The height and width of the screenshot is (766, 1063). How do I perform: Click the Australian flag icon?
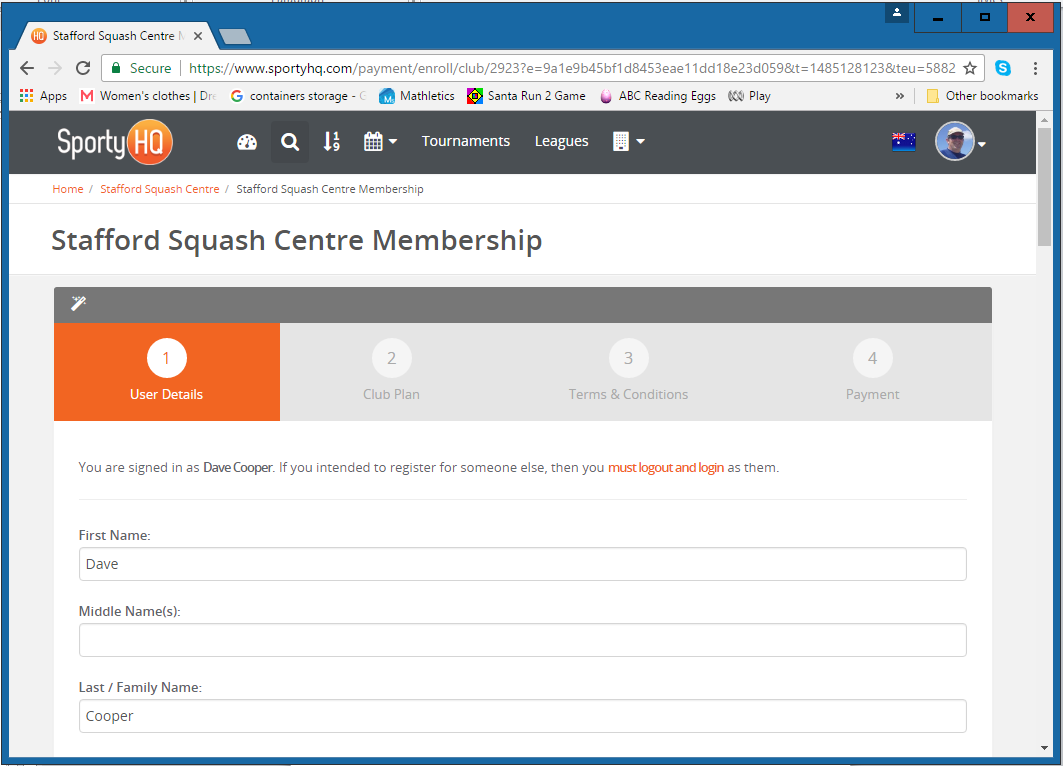tap(903, 141)
